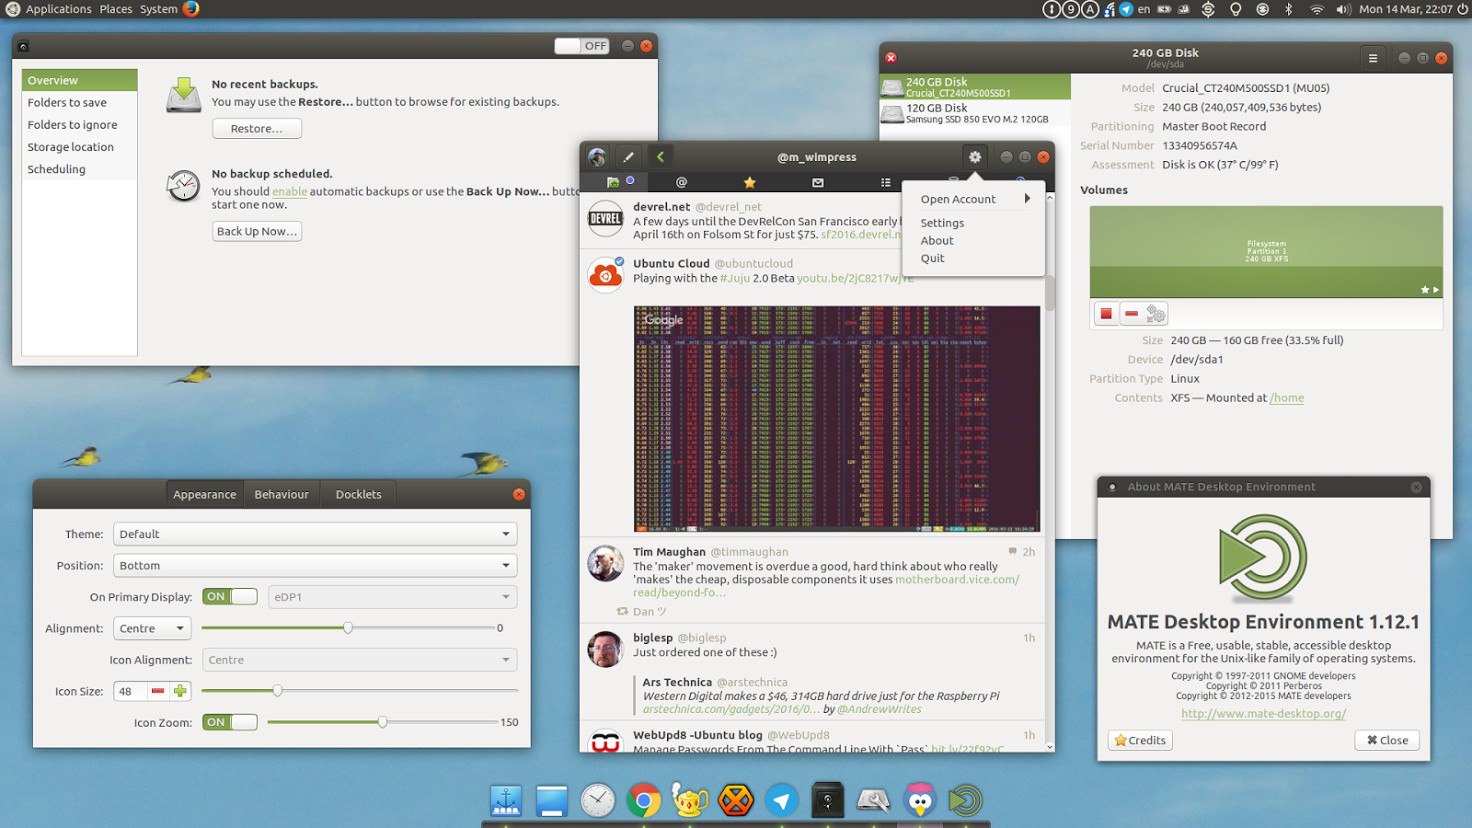The image size is (1472, 828).
Task: Open the /home mount point link
Action: (1287, 398)
